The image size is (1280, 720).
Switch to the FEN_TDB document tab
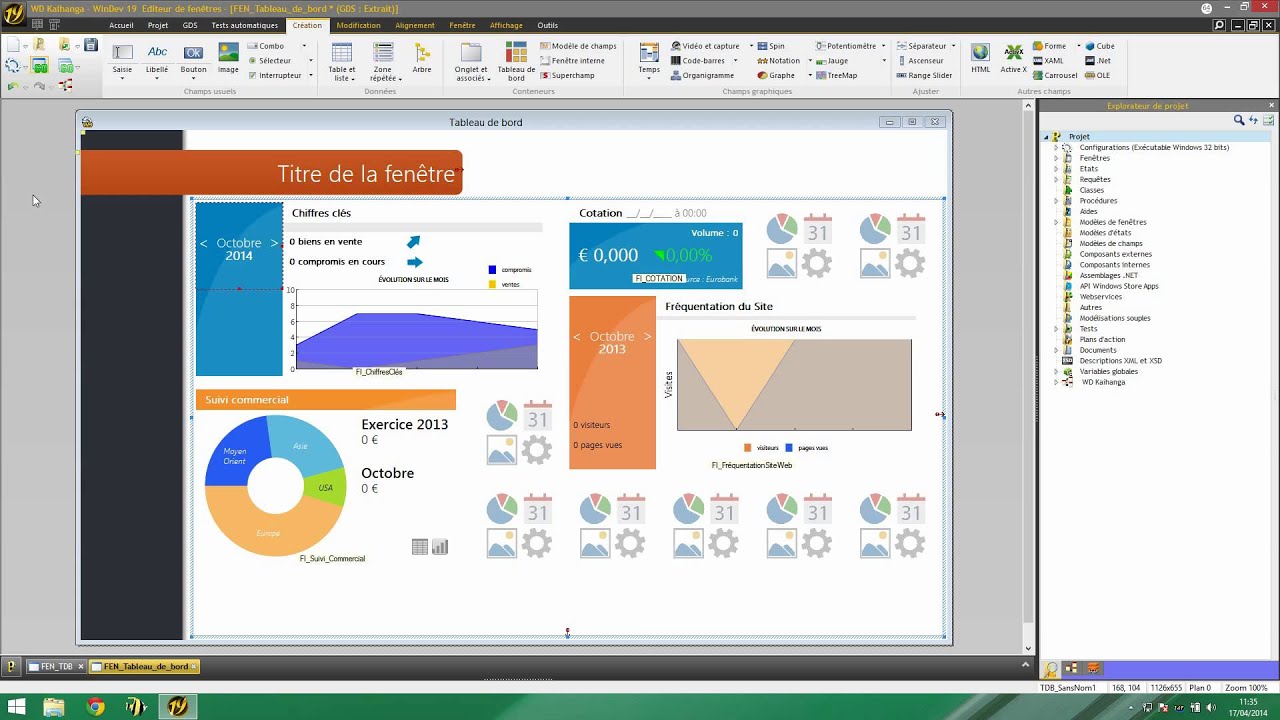56,666
